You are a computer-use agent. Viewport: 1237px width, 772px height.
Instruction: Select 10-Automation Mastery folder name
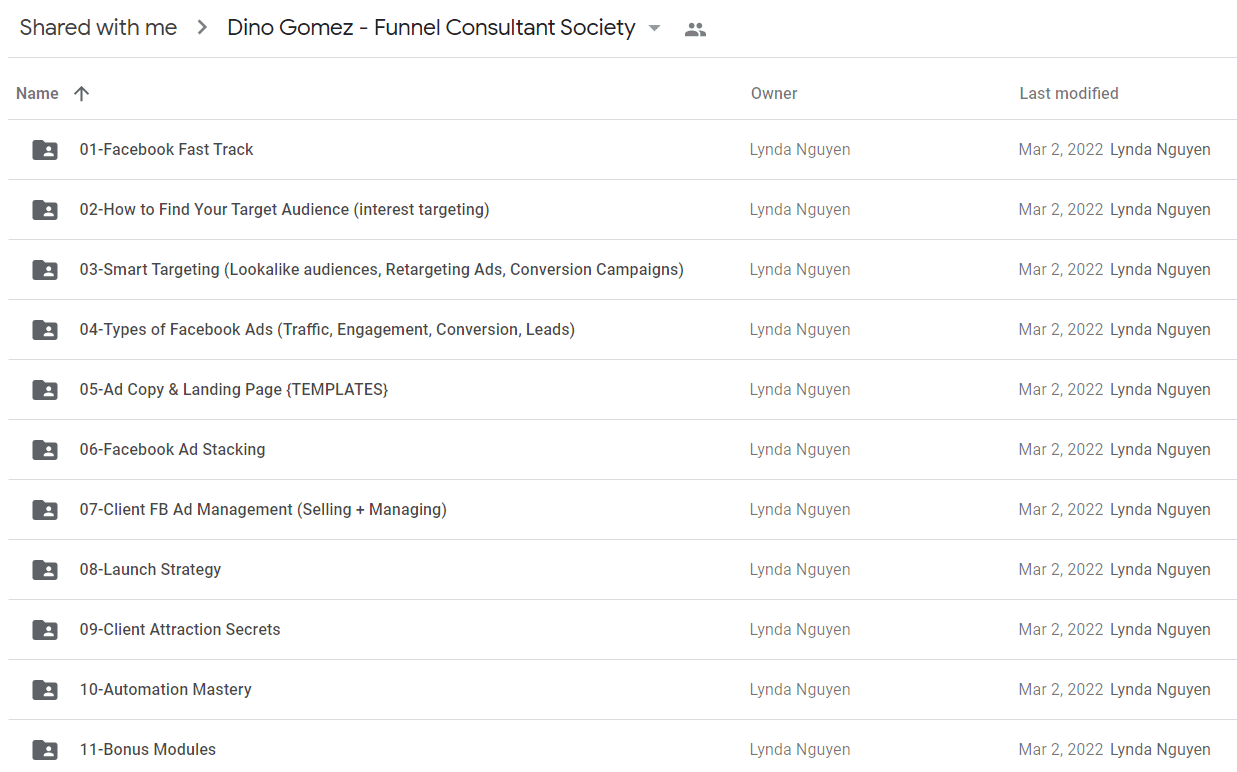point(166,689)
